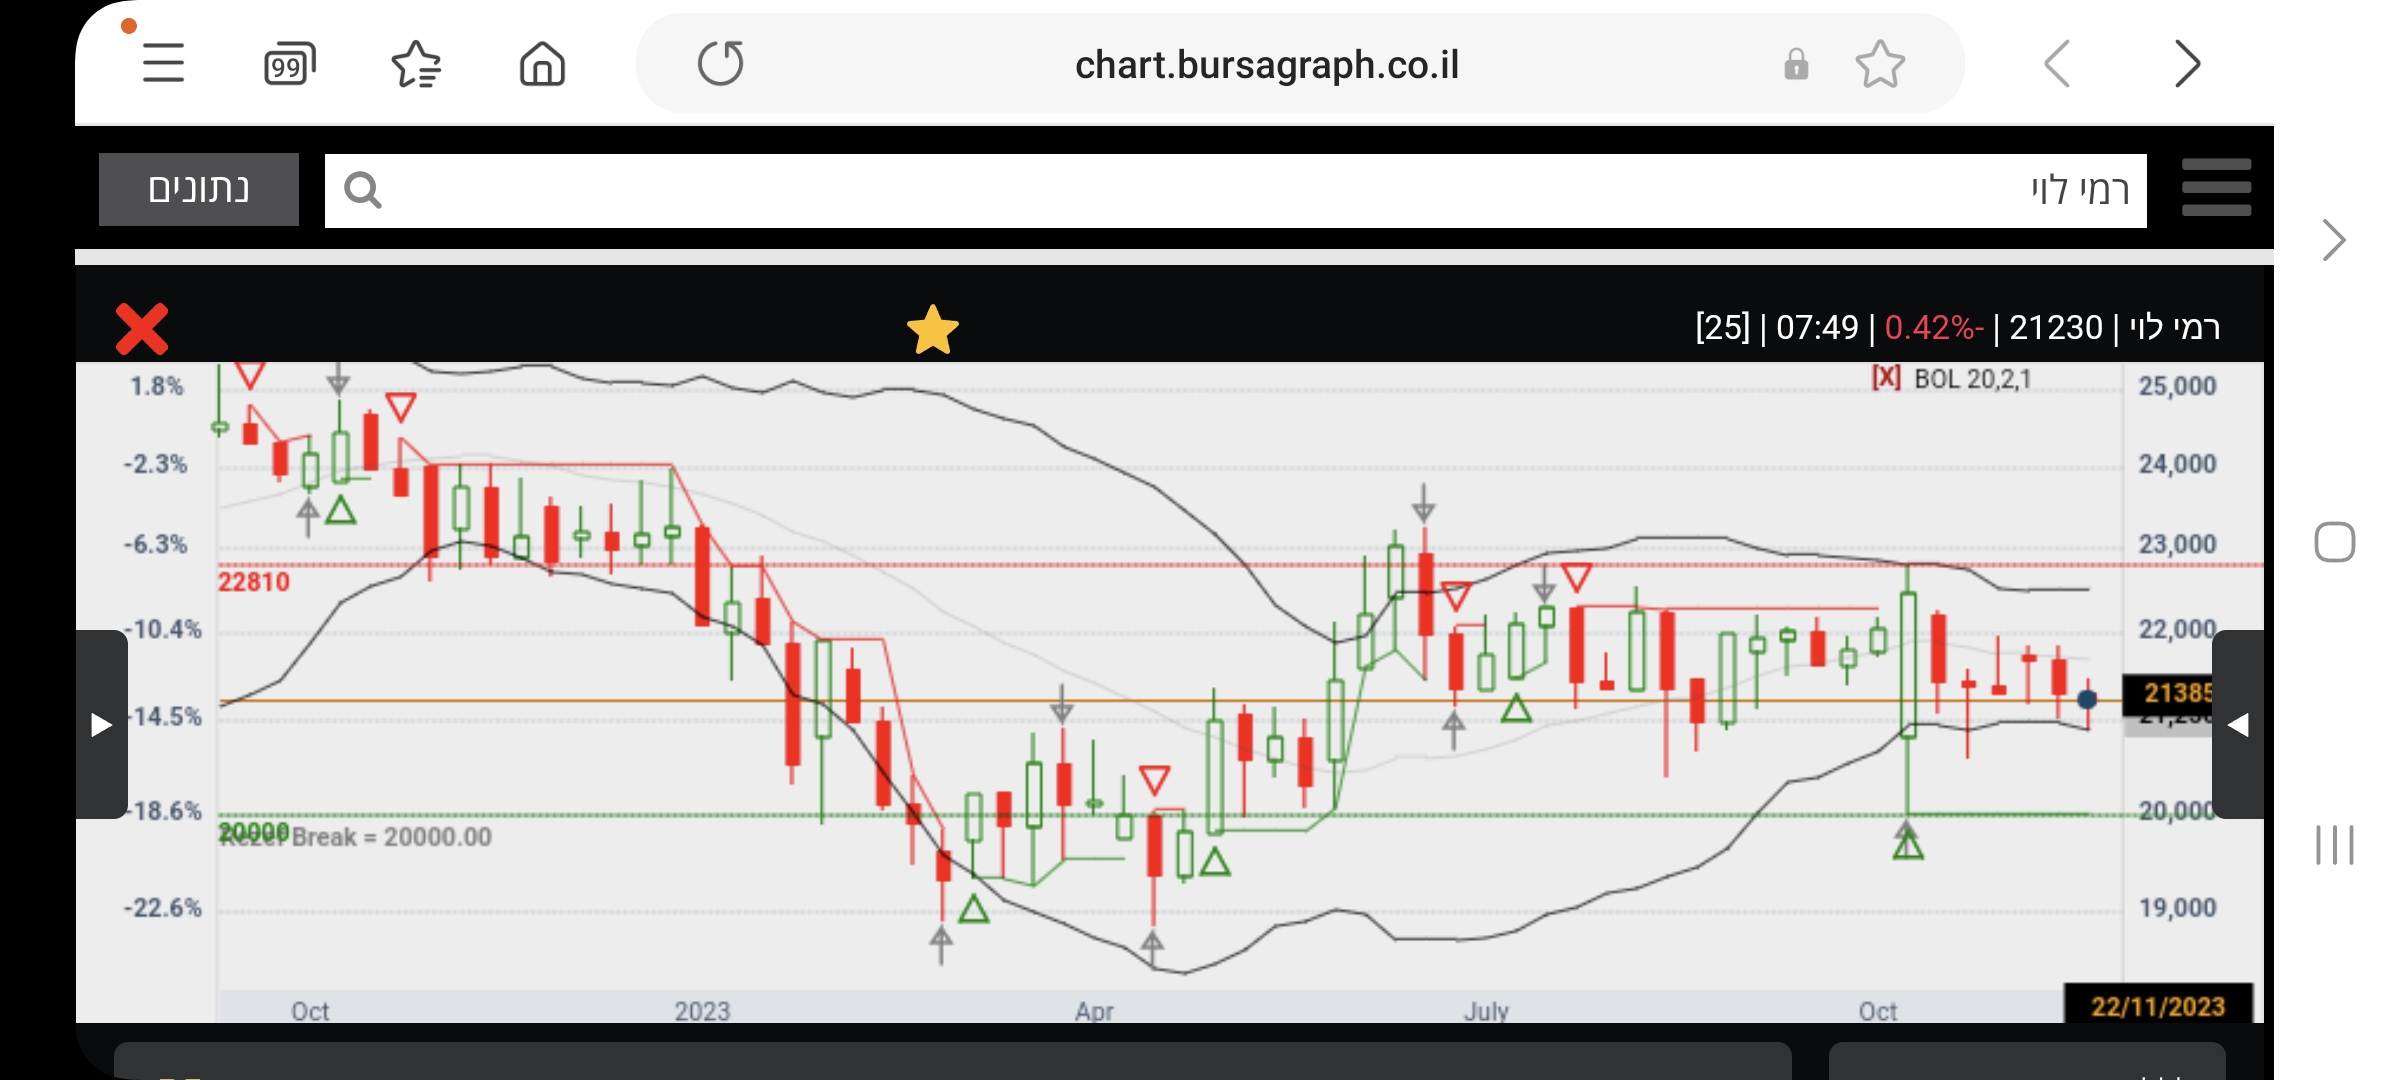The width and height of the screenshot is (2400, 1080).
Task: Navigate forward with browser arrow
Action: coord(2187,64)
